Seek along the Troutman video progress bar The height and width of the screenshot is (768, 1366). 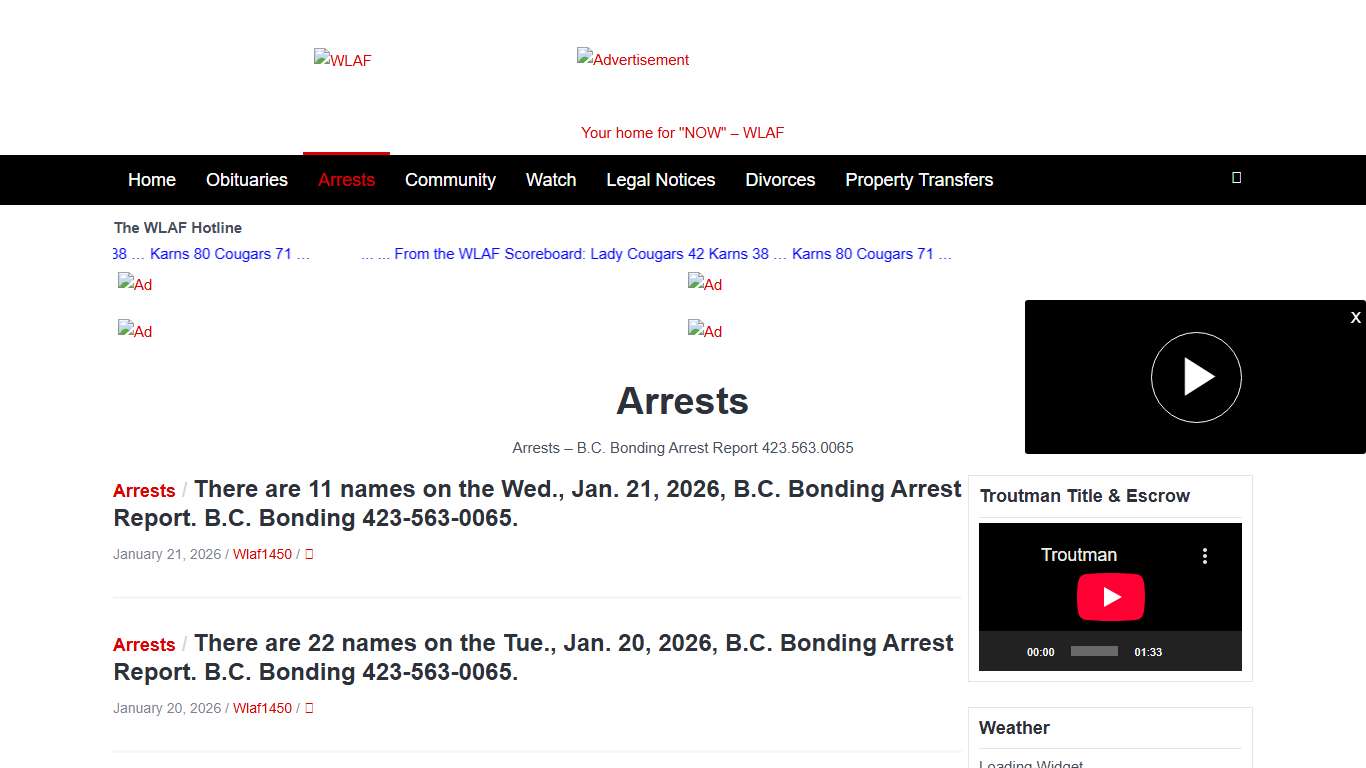pyautogui.click(x=1093, y=651)
